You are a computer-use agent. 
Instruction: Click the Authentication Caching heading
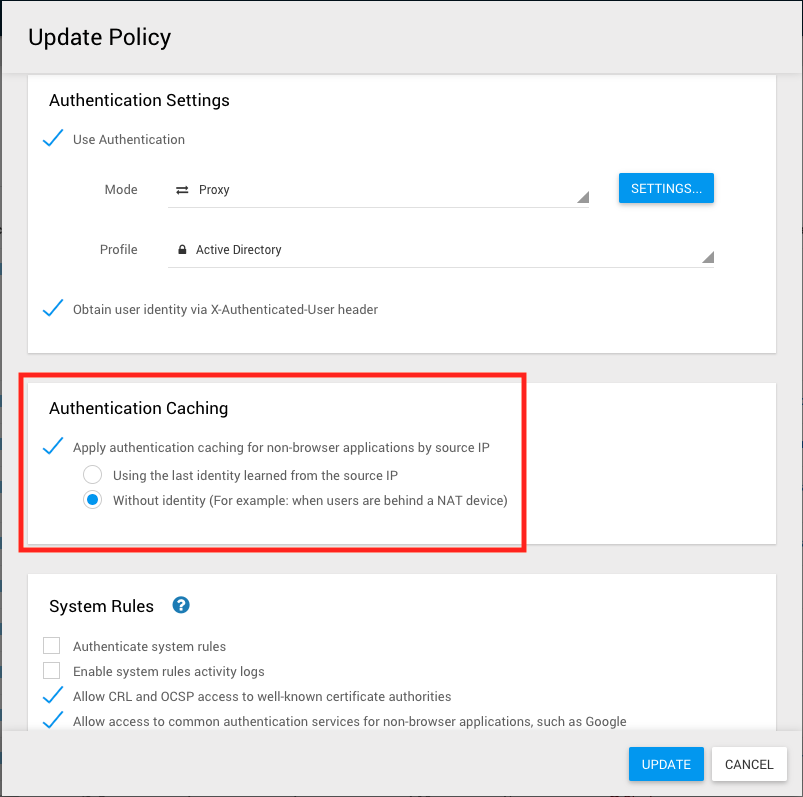(139, 408)
